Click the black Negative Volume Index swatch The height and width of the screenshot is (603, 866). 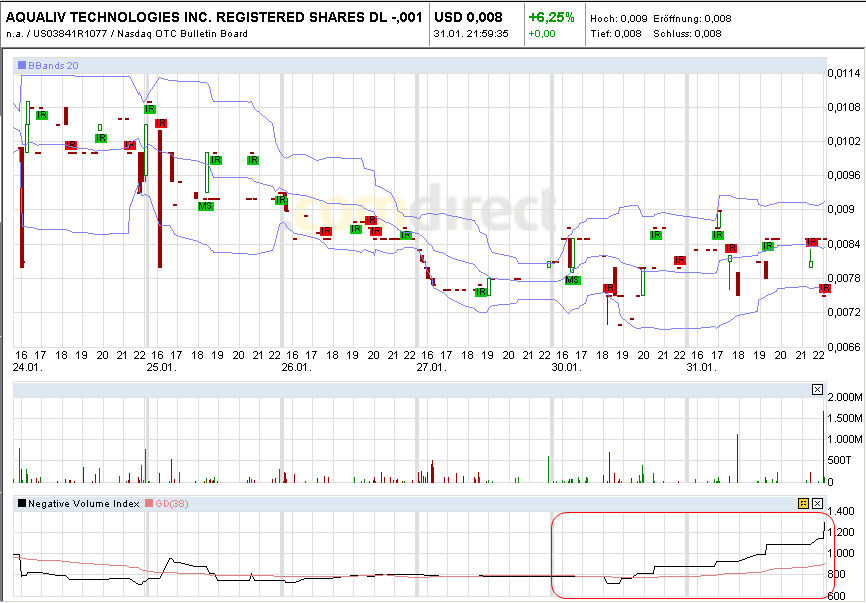pos(22,503)
